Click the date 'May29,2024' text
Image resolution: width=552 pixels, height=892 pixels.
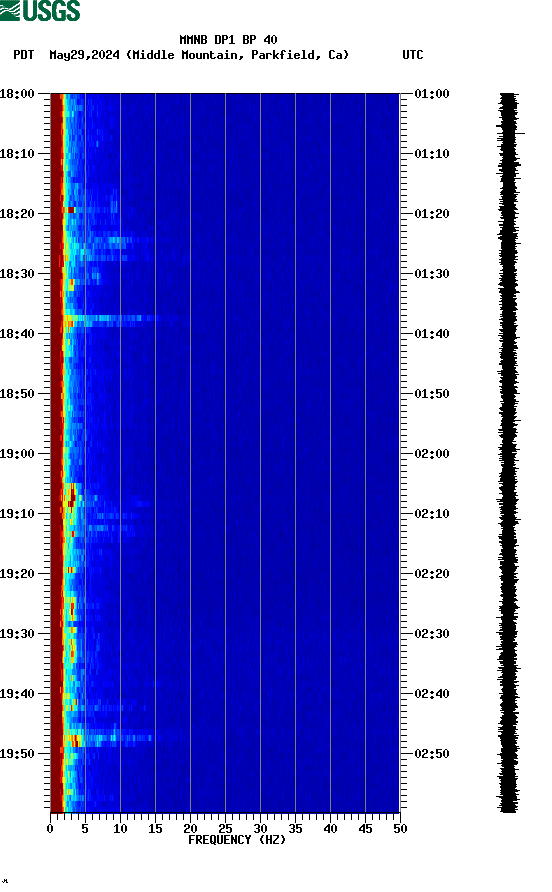84,55
